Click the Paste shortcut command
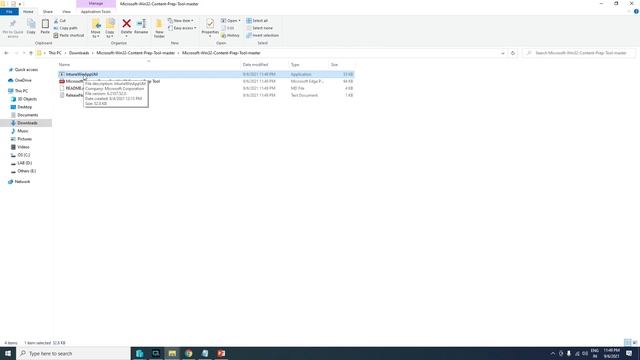Image resolution: width=640 pixels, height=360 pixels. tap(69, 36)
